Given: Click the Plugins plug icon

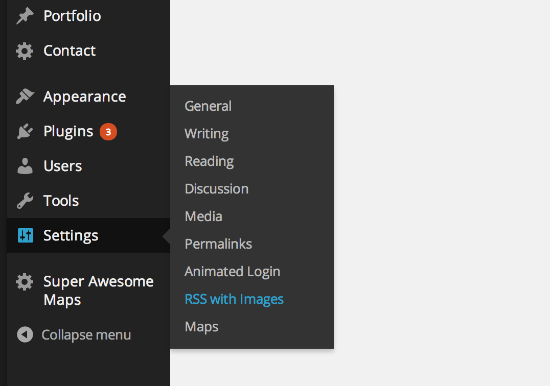Looking at the screenshot, I should coord(25,131).
